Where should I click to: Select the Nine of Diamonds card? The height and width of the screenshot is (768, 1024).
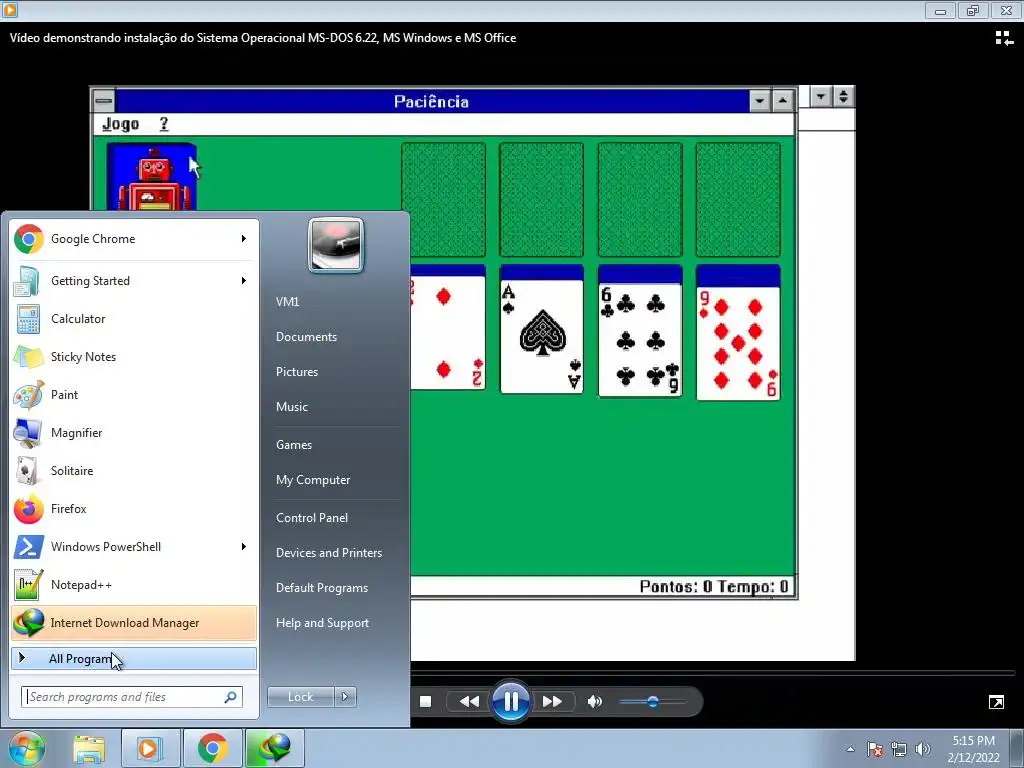738,343
